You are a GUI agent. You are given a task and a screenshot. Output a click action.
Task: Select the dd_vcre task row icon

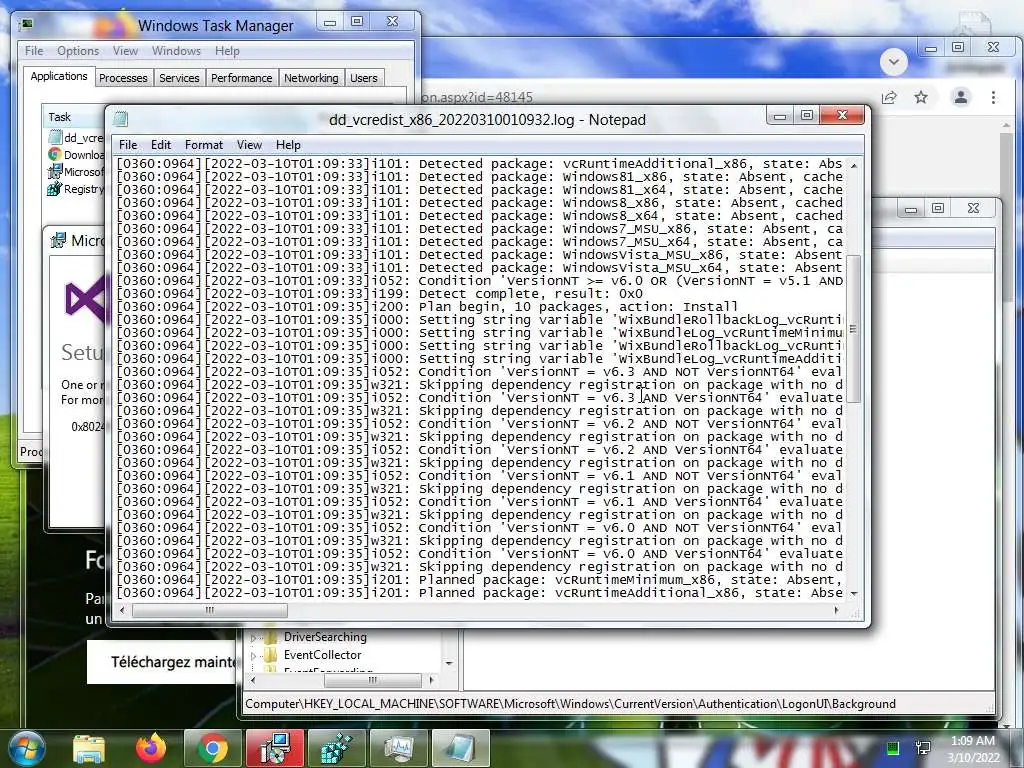[x=55, y=137]
